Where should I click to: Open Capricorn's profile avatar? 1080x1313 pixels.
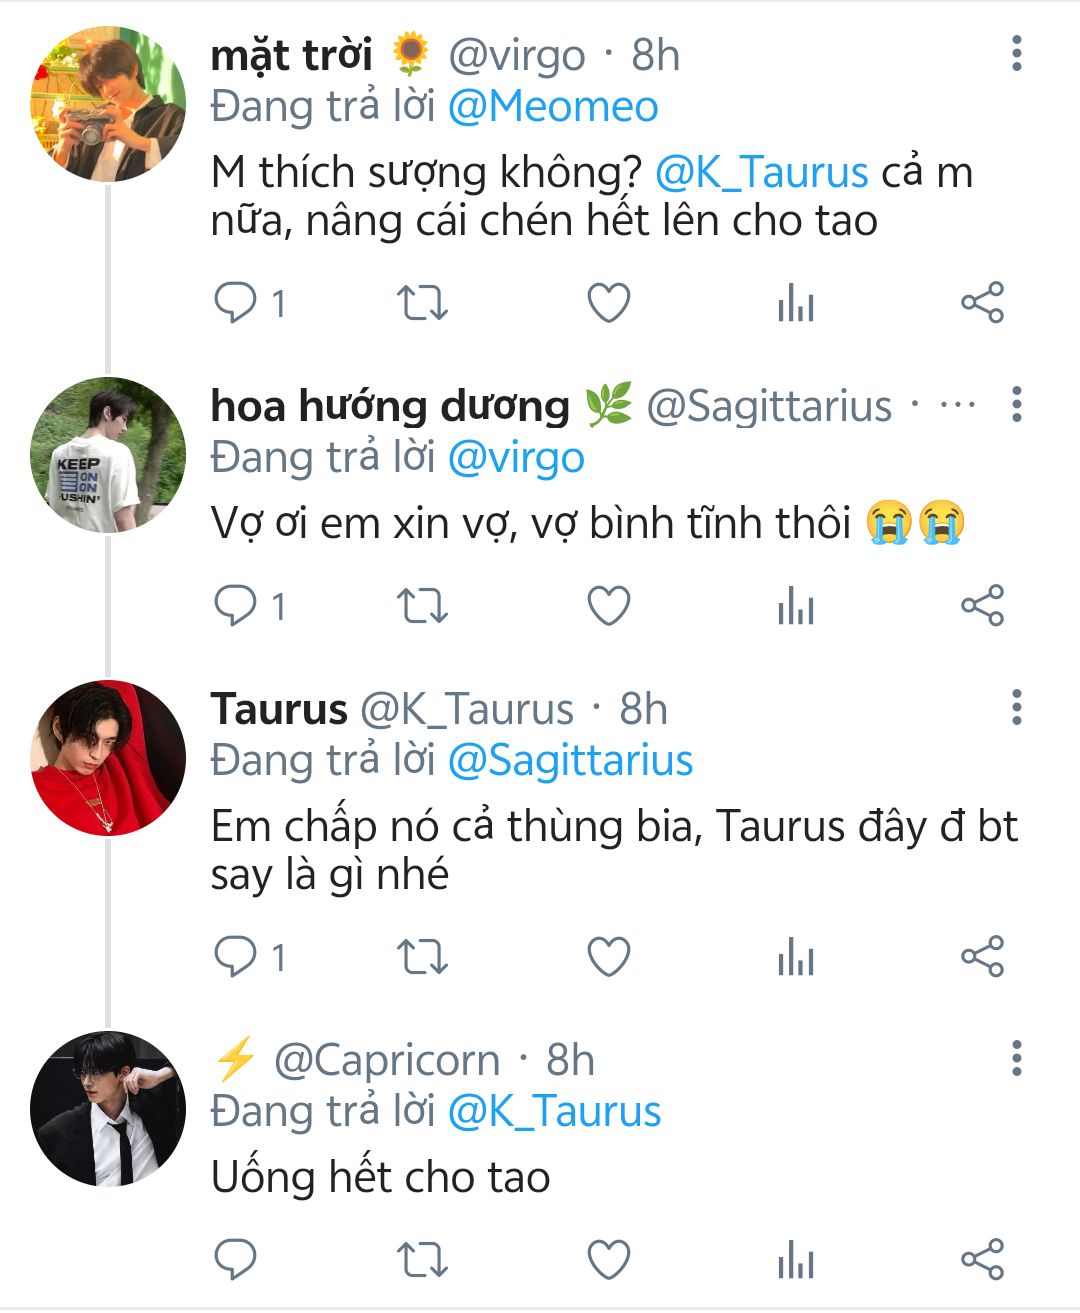pos(108,1109)
